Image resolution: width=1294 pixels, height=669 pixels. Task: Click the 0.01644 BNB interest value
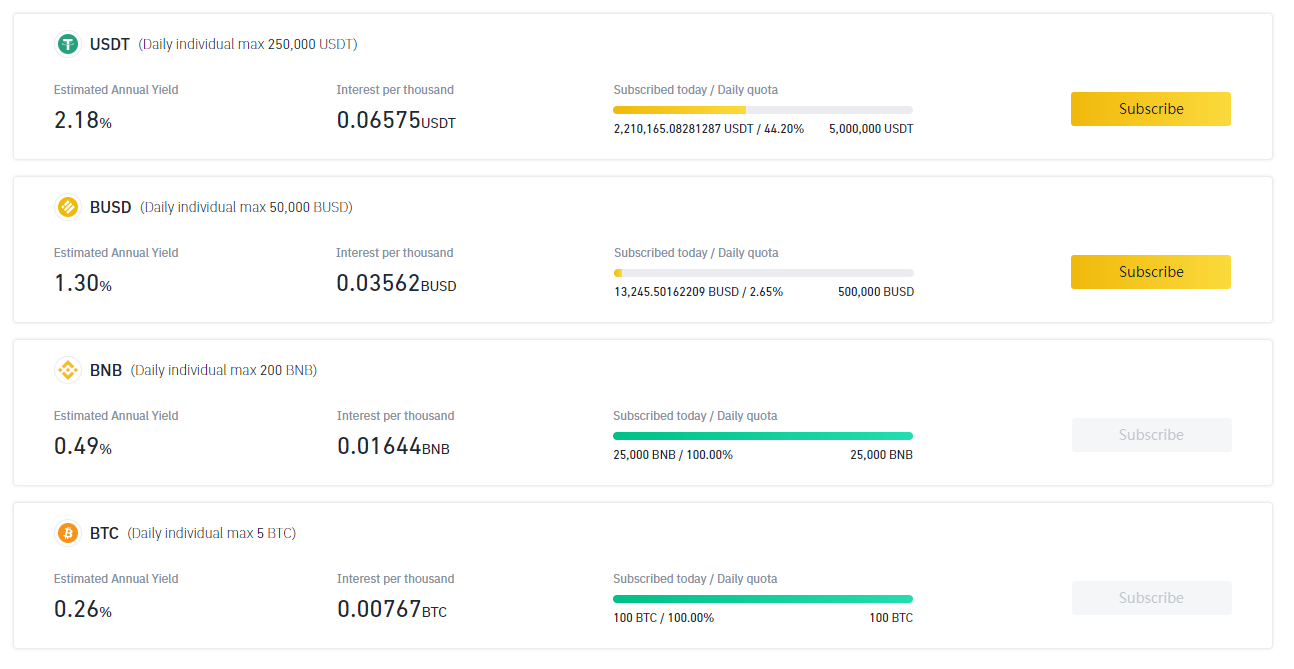tap(393, 446)
